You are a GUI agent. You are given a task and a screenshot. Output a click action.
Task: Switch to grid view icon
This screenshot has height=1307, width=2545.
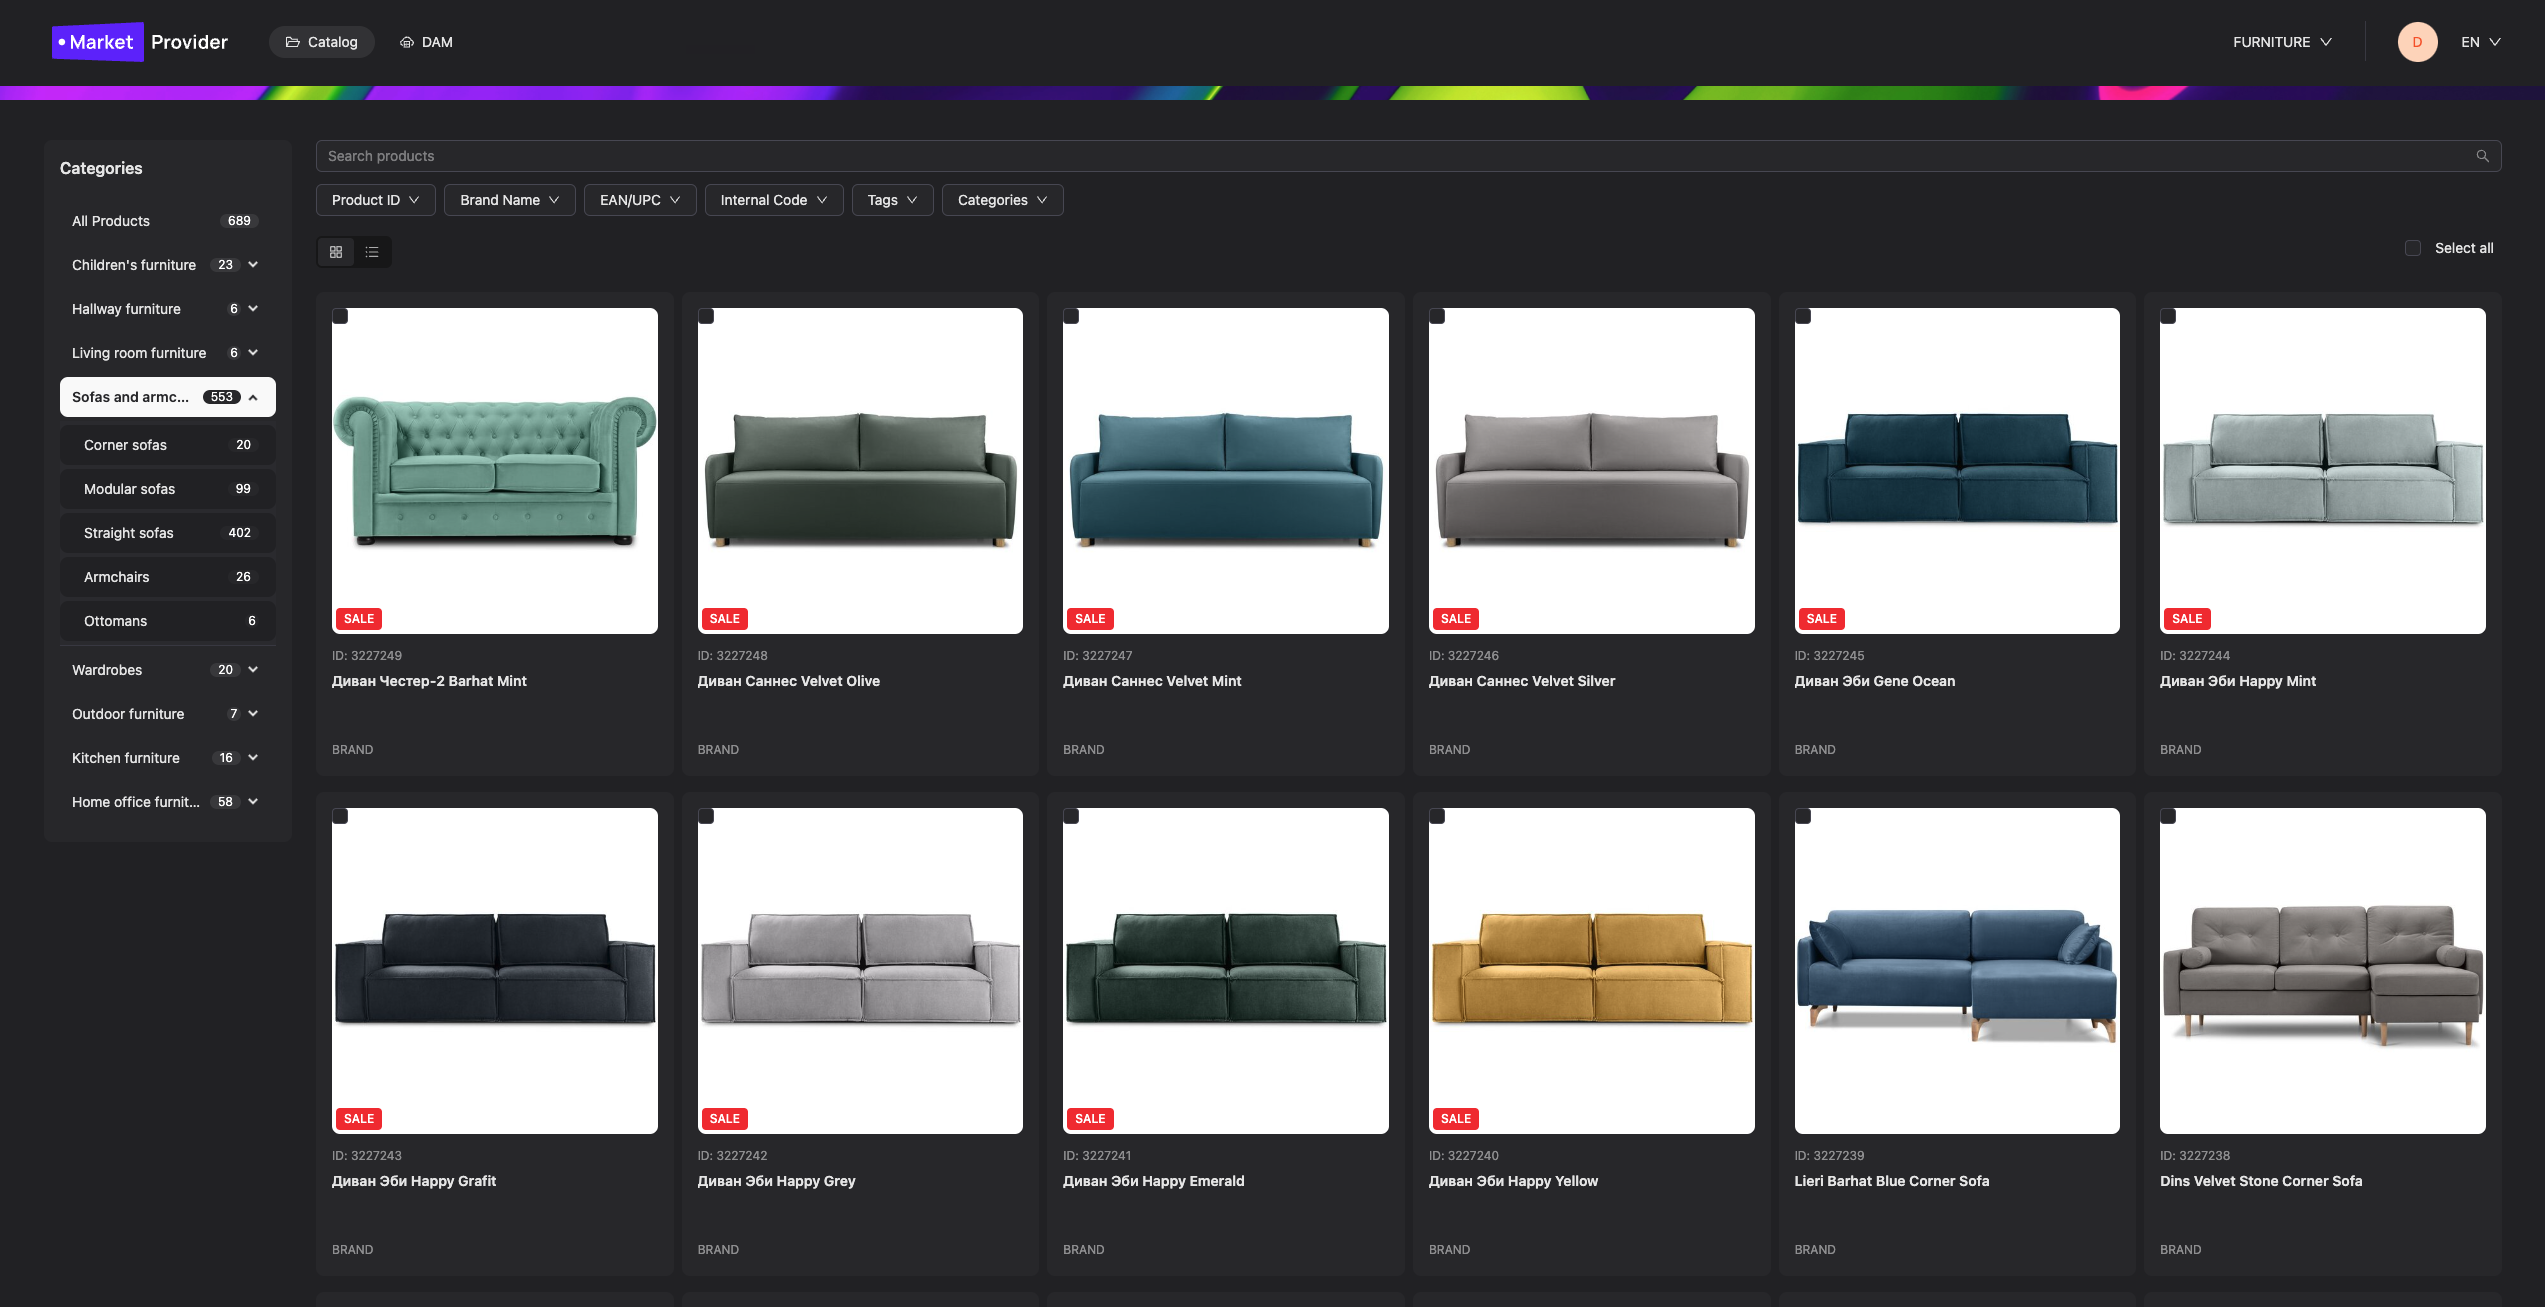point(336,252)
